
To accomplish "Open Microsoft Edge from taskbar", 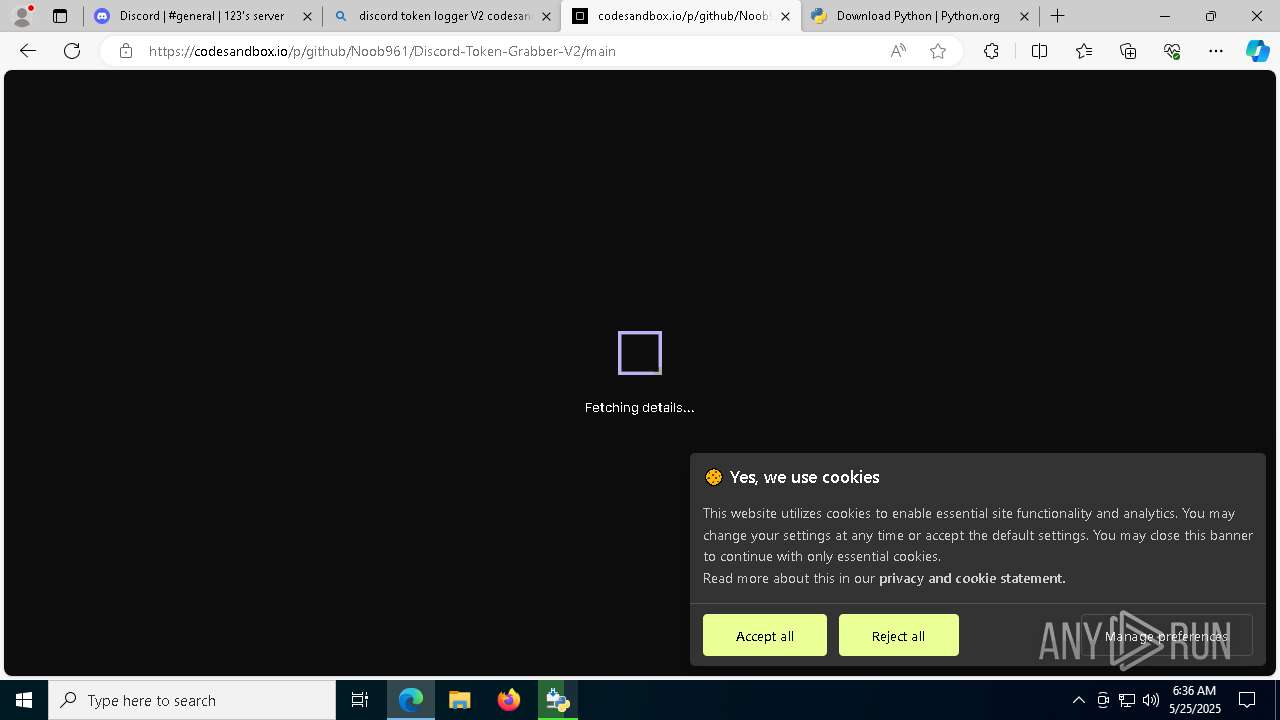I will click(x=411, y=700).
